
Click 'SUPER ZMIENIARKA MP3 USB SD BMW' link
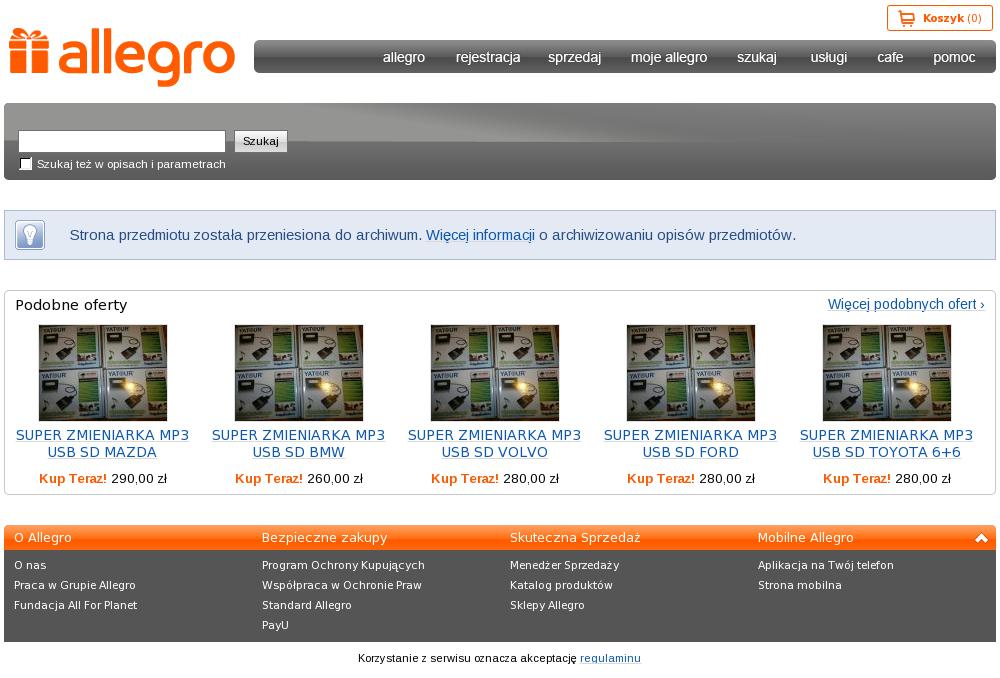[x=298, y=444]
